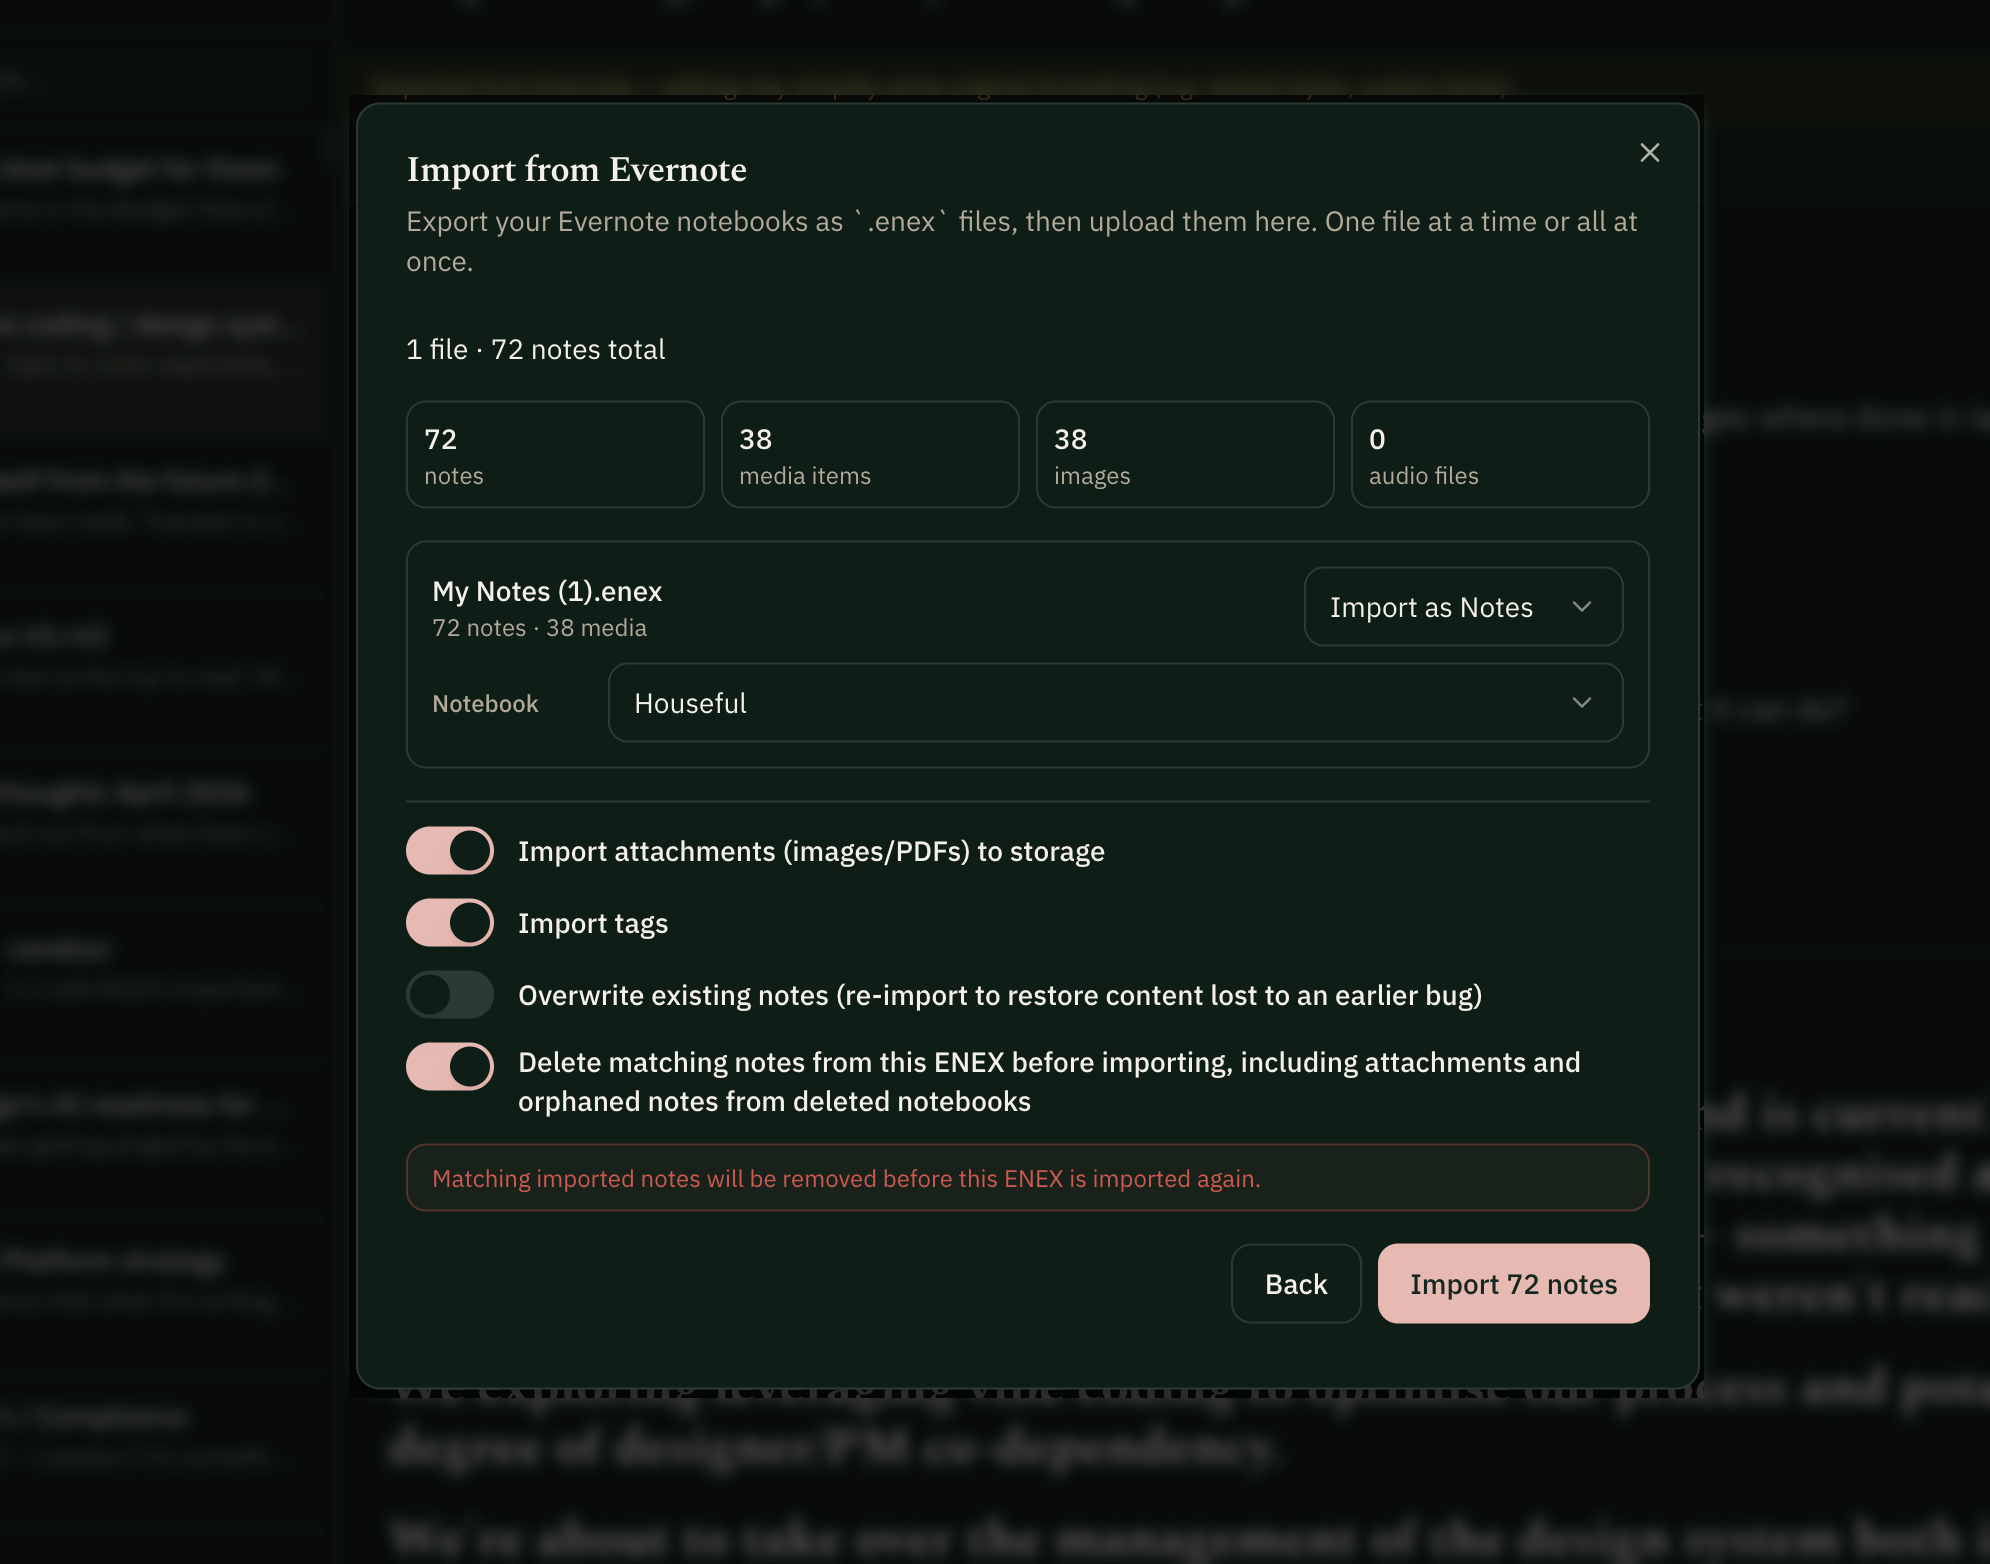This screenshot has width=1990, height=1564.
Task: Click the My Notes (1).enex file name
Action: click(547, 591)
